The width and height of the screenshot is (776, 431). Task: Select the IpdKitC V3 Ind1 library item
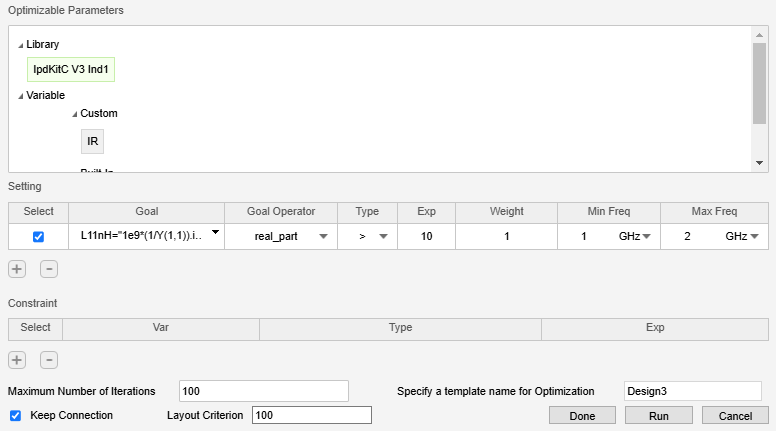click(x=72, y=70)
